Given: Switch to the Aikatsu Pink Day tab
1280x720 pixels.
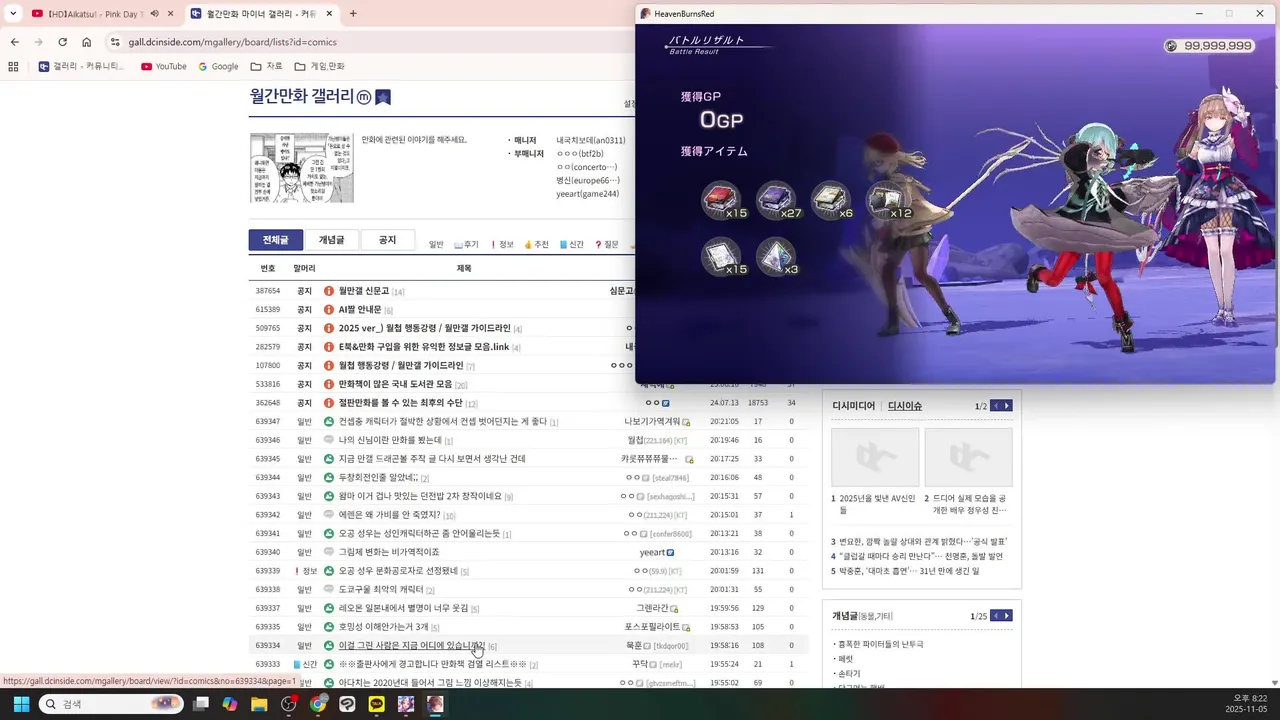Looking at the screenshot, I should click(x=95, y=14).
